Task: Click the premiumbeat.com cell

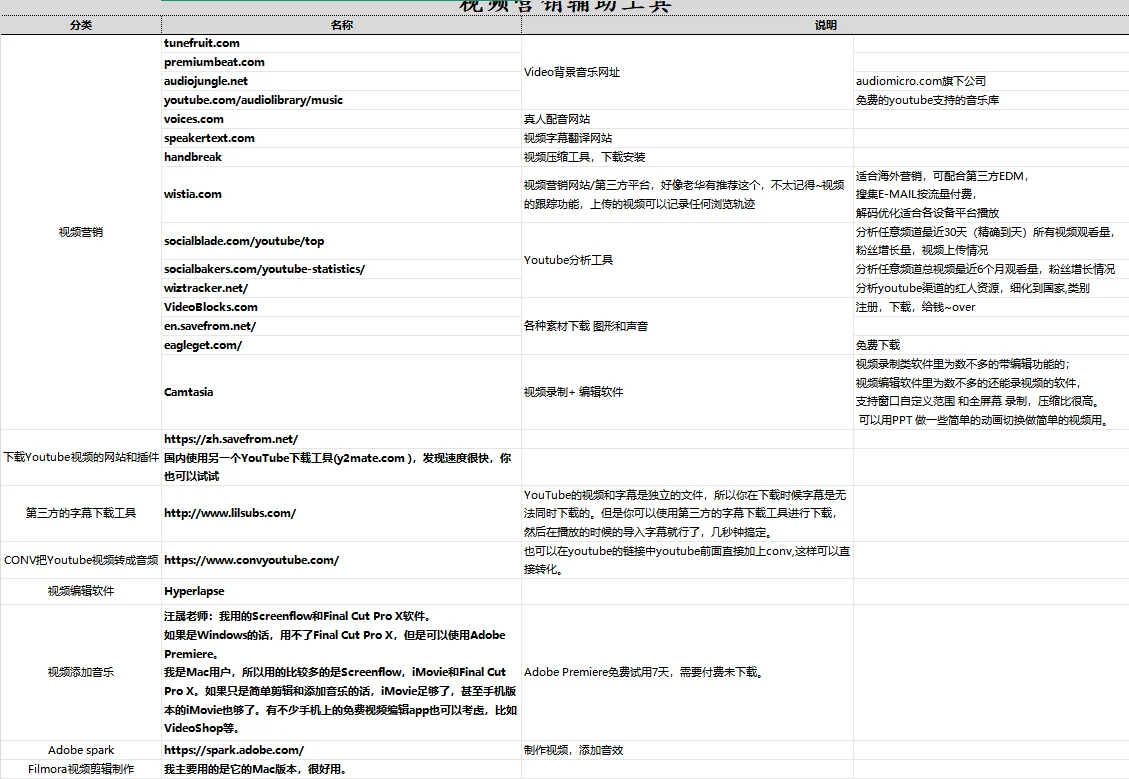Action: (x=341, y=62)
